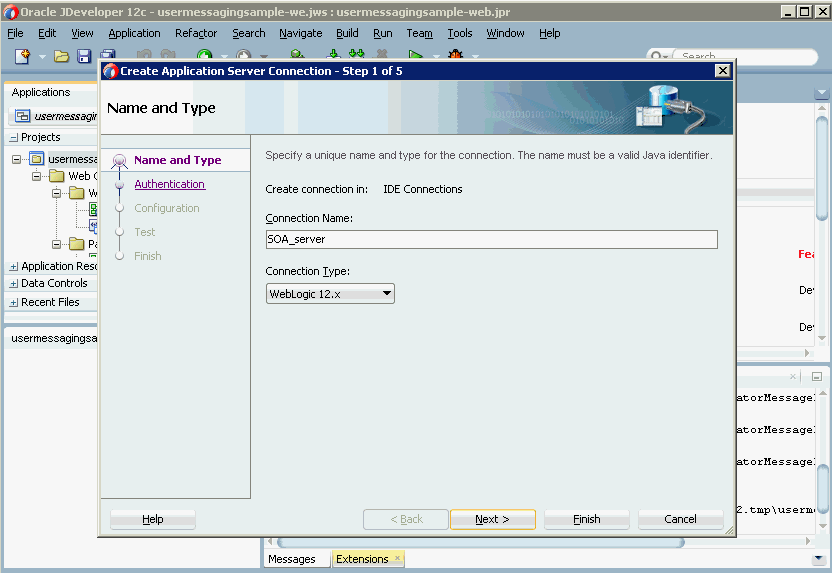This screenshot has height=573, width=832.
Task: Click the Connection Name input field
Action: pos(491,239)
